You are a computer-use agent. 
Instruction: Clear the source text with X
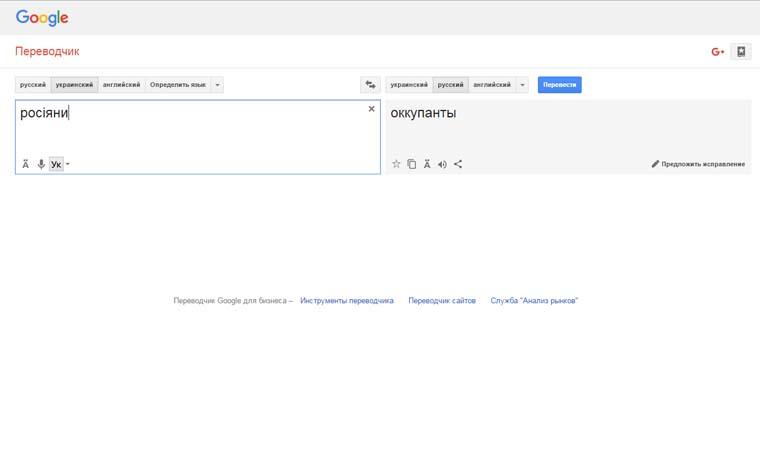371,109
